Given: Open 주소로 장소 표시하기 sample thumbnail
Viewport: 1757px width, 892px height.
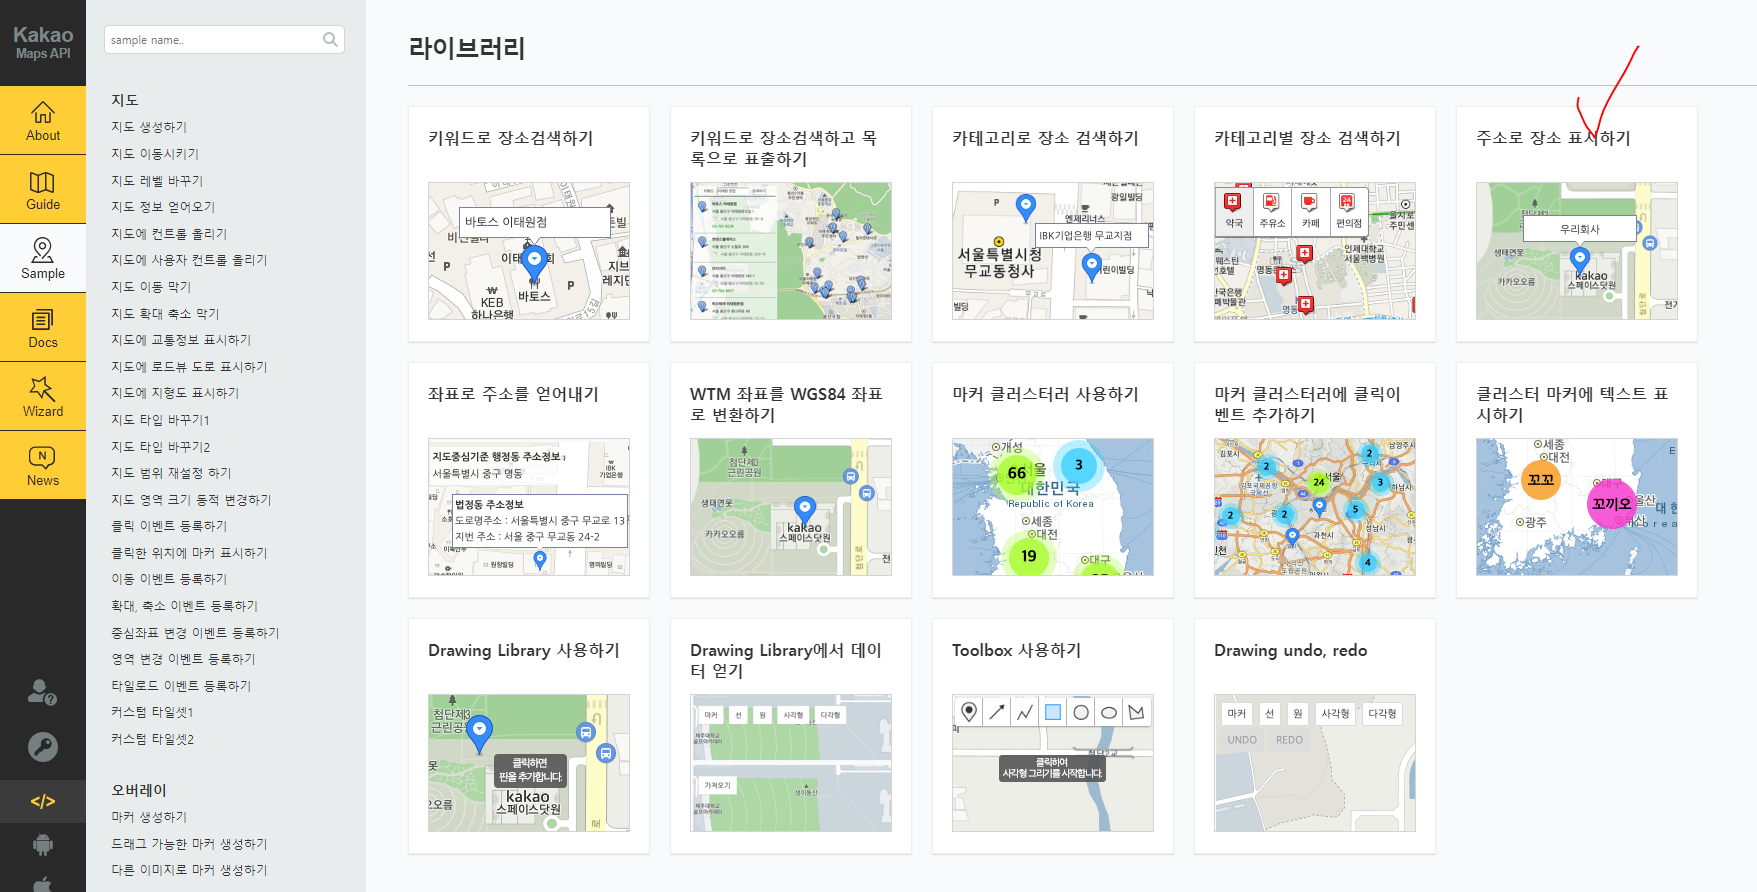Looking at the screenshot, I should 1577,251.
